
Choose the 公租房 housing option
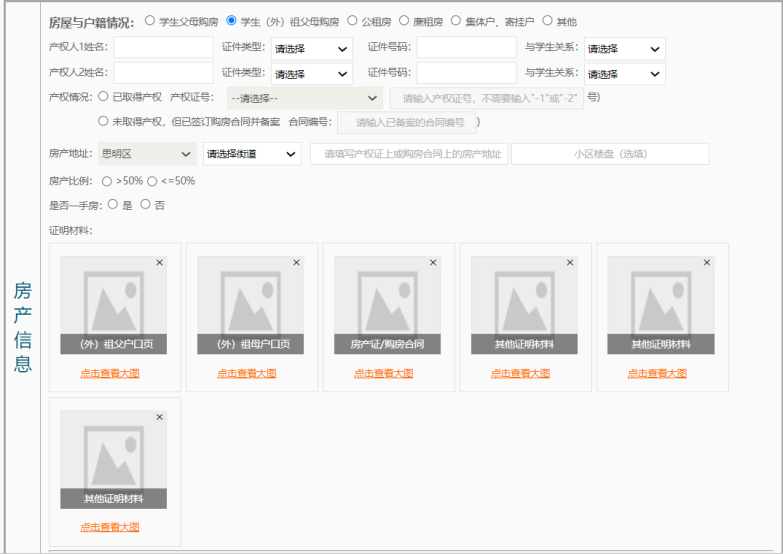point(352,20)
